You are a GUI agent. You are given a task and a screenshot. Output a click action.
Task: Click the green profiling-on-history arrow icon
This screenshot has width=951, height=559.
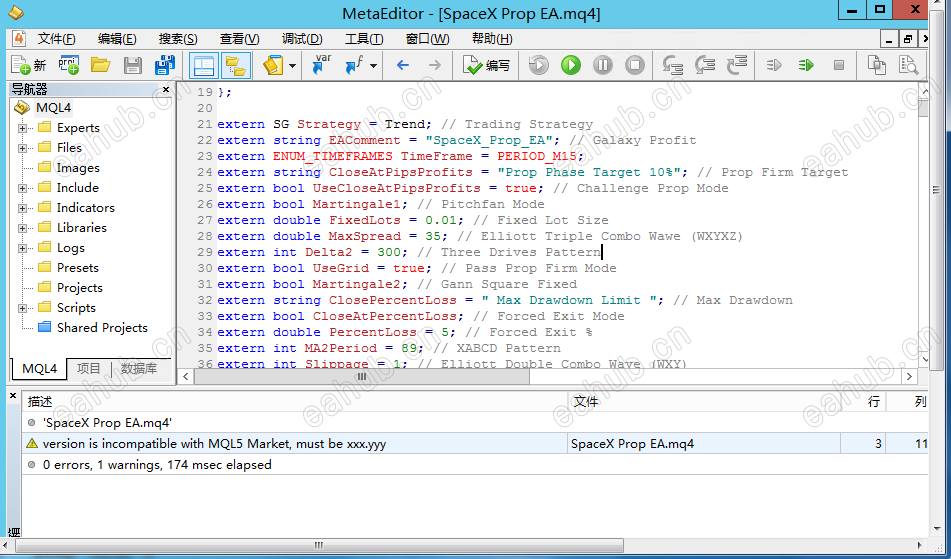tap(806, 65)
